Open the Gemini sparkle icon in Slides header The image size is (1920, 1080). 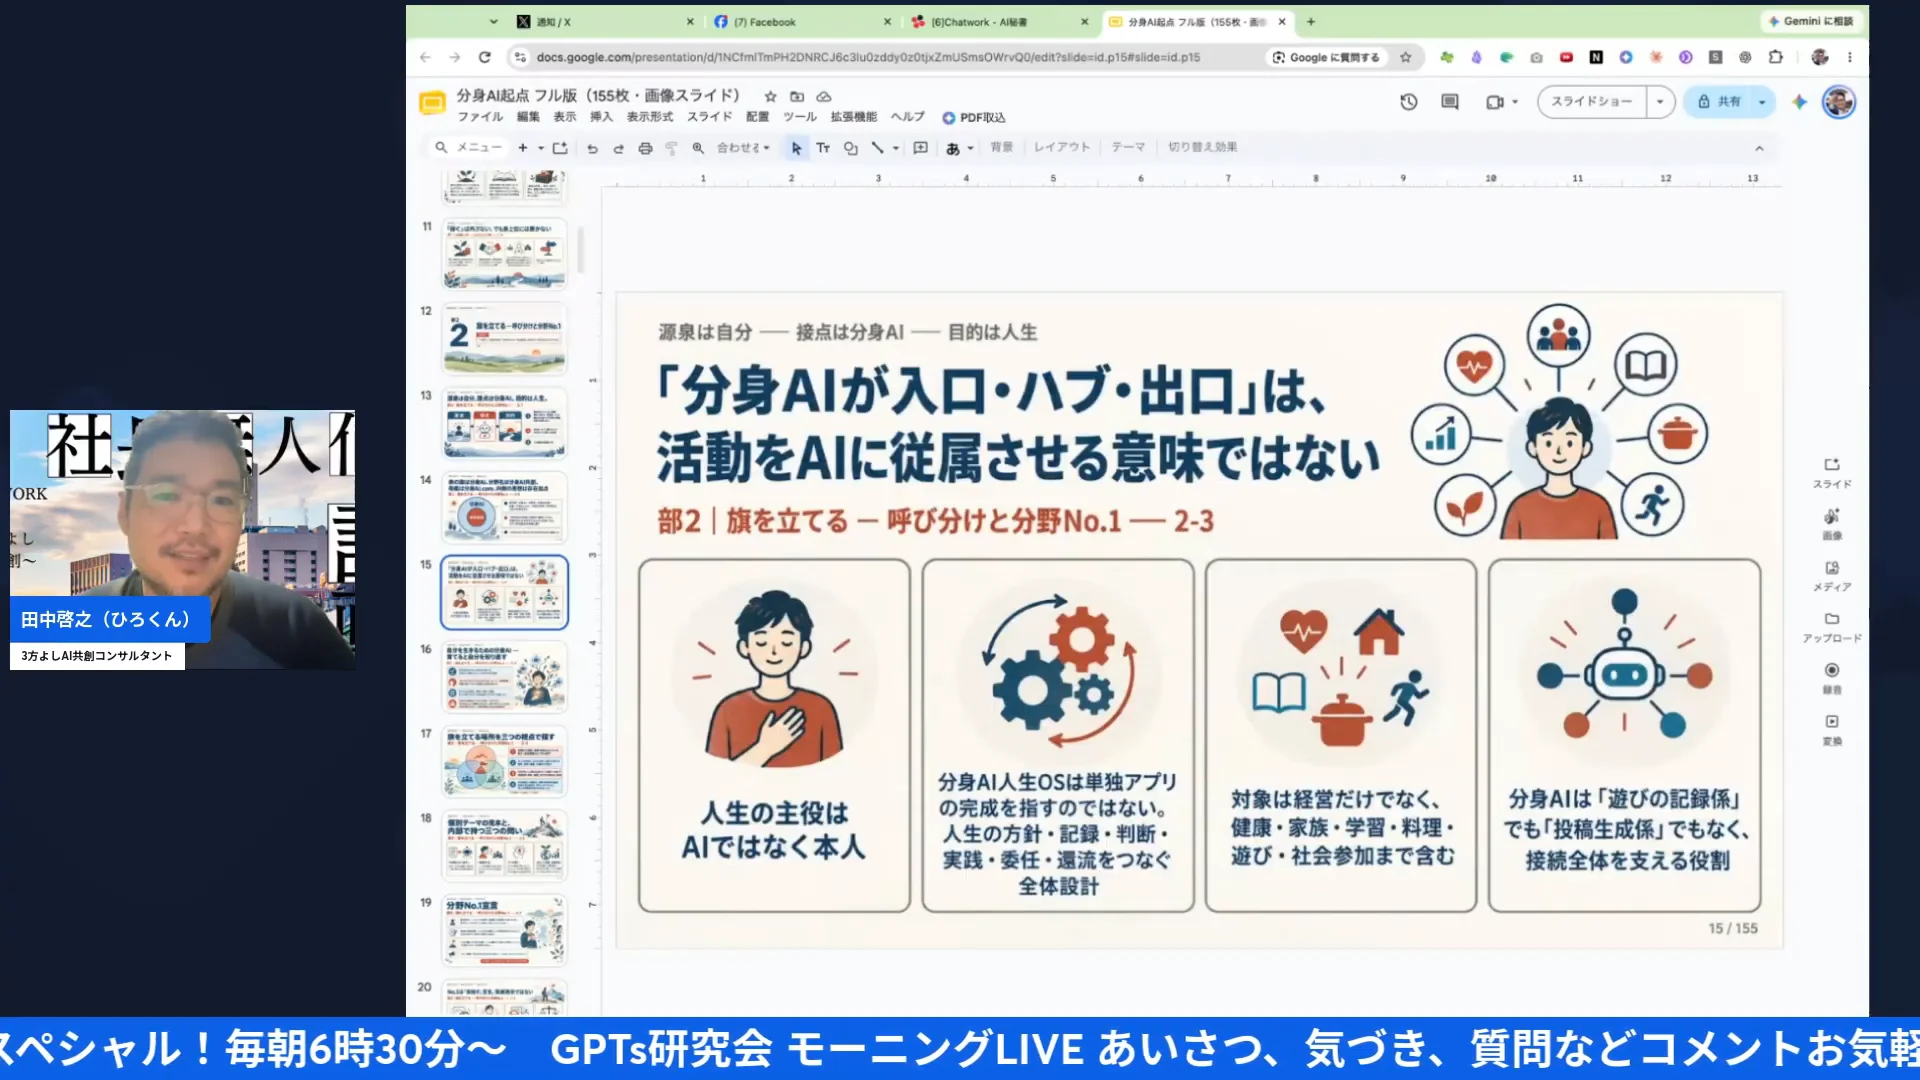pyautogui.click(x=1799, y=102)
